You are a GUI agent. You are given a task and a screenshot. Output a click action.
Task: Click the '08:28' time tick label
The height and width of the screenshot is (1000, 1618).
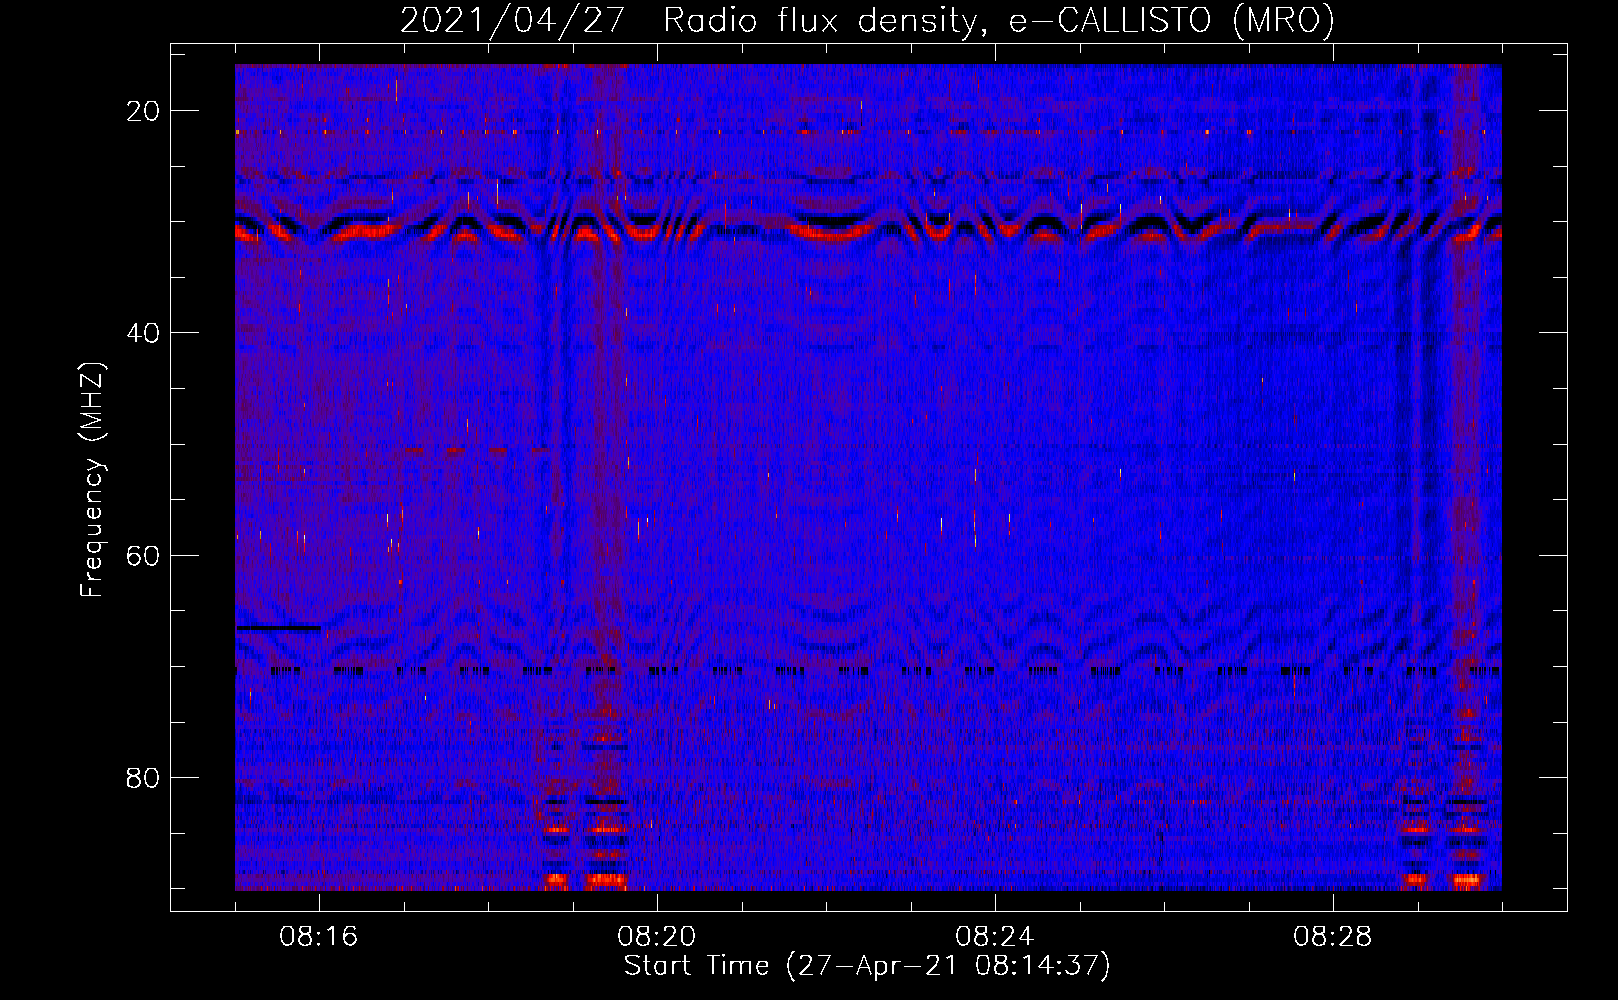(x=1333, y=937)
